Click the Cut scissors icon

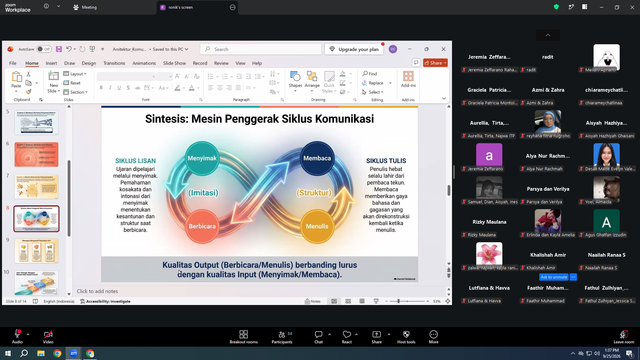tap(28, 74)
